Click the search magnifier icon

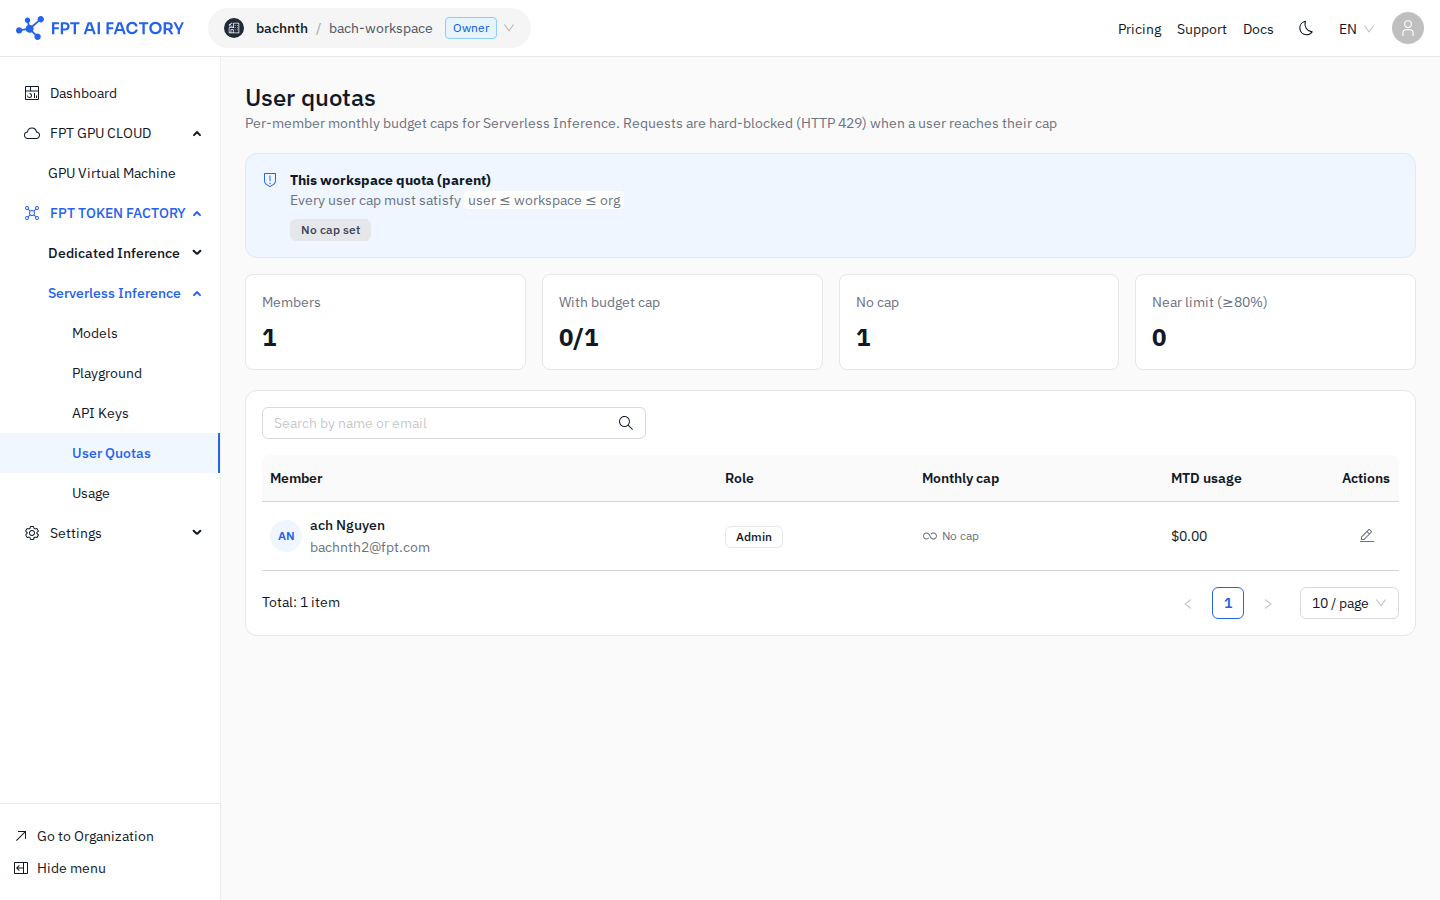tap(626, 423)
